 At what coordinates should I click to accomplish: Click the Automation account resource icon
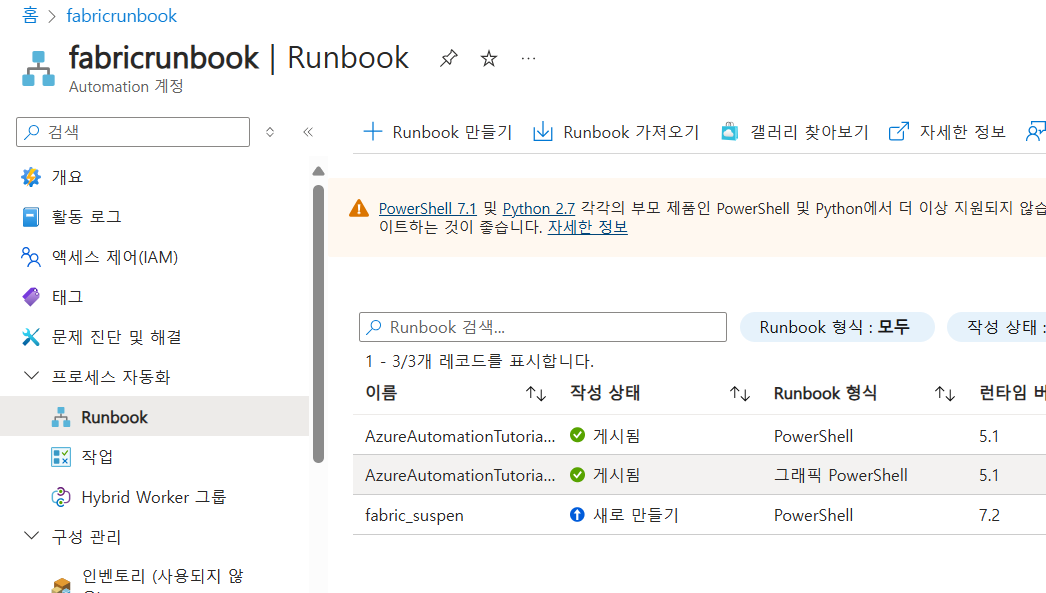(x=38, y=69)
